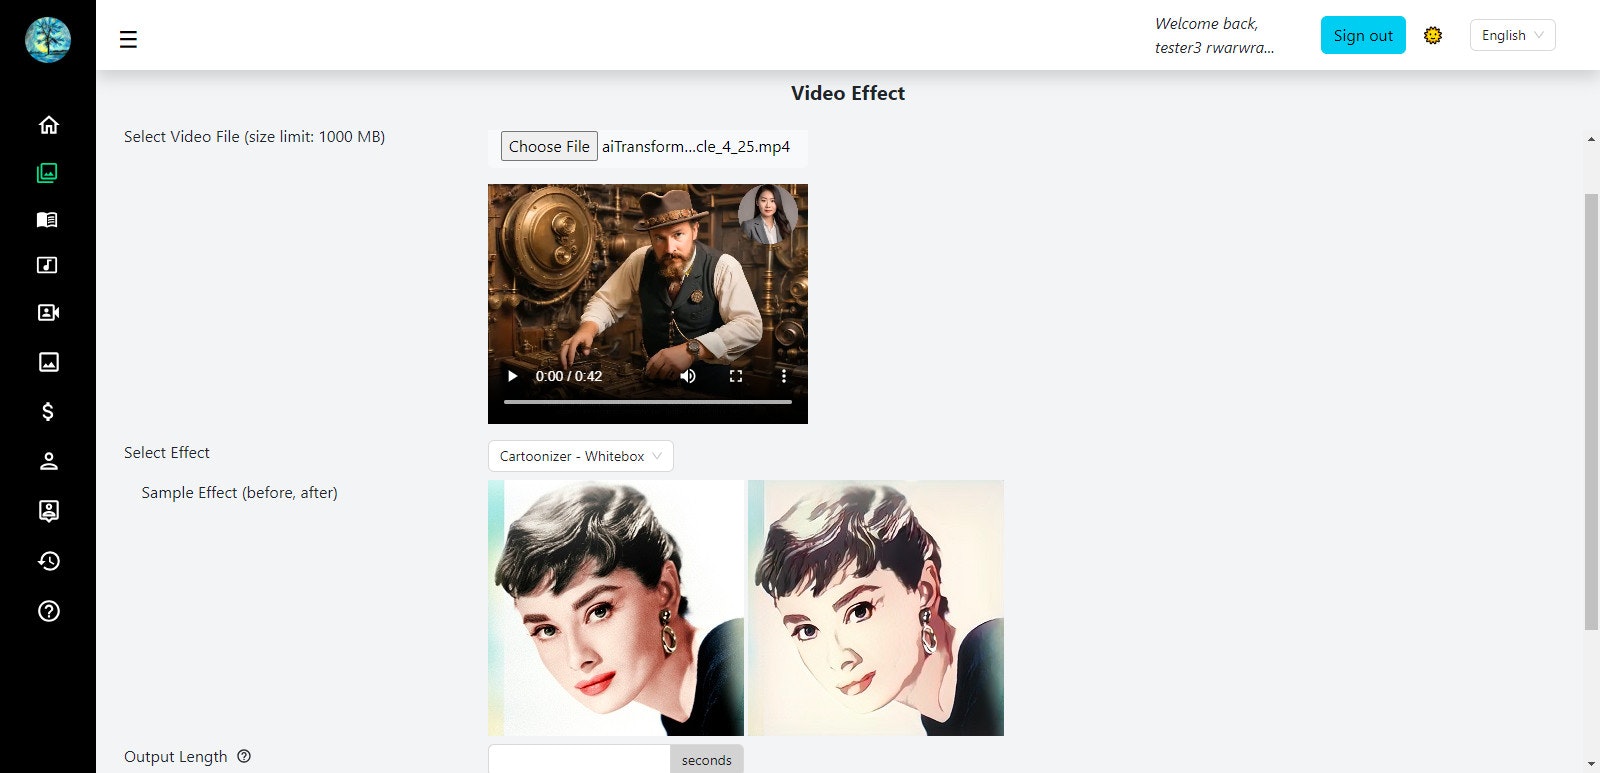Play the video preview
Viewport: 1600px width, 773px height.
(512, 376)
